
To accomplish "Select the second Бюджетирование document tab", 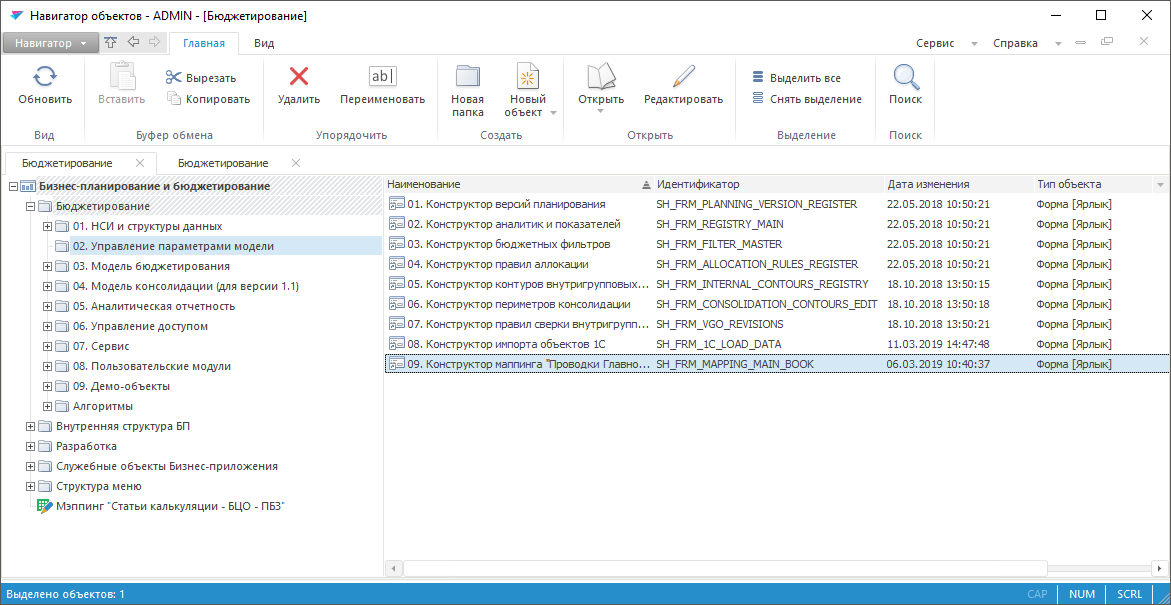I will point(223,163).
